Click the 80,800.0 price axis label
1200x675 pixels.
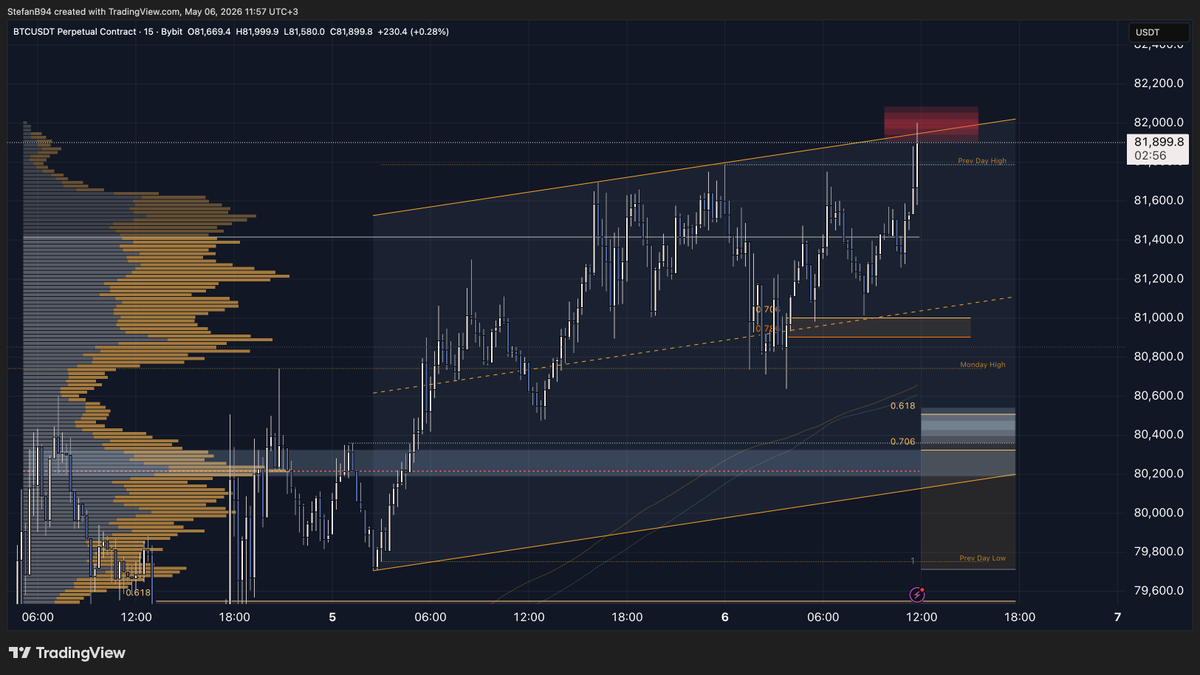[1159, 356]
